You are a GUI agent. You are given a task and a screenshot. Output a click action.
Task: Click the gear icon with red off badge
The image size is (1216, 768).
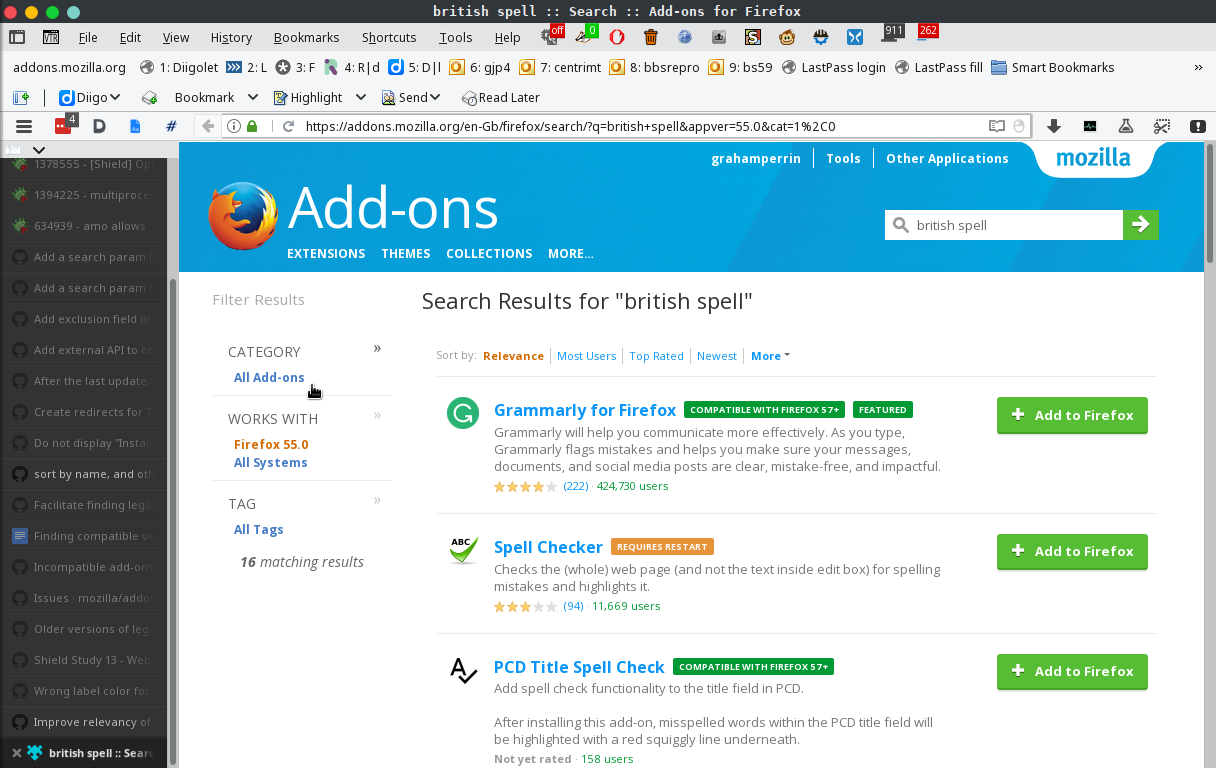pyautogui.click(x=552, y=37)
